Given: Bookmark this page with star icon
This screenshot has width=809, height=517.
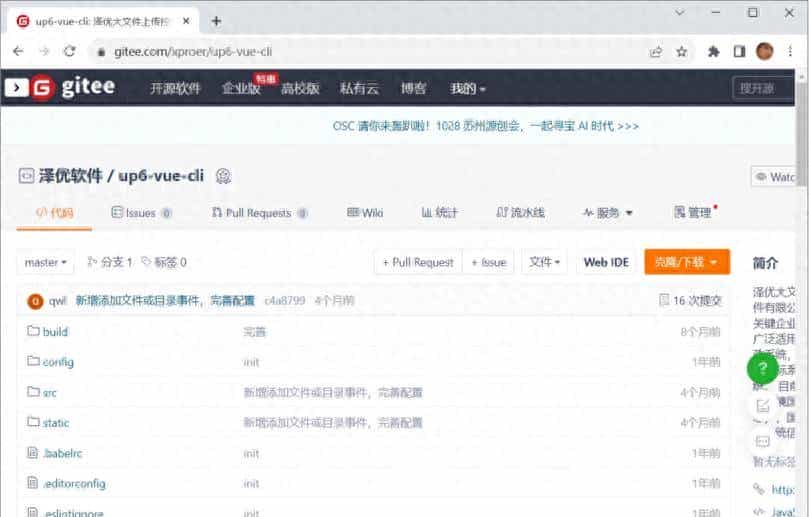Looking at the screenshot, I should [x=682, y=52].
